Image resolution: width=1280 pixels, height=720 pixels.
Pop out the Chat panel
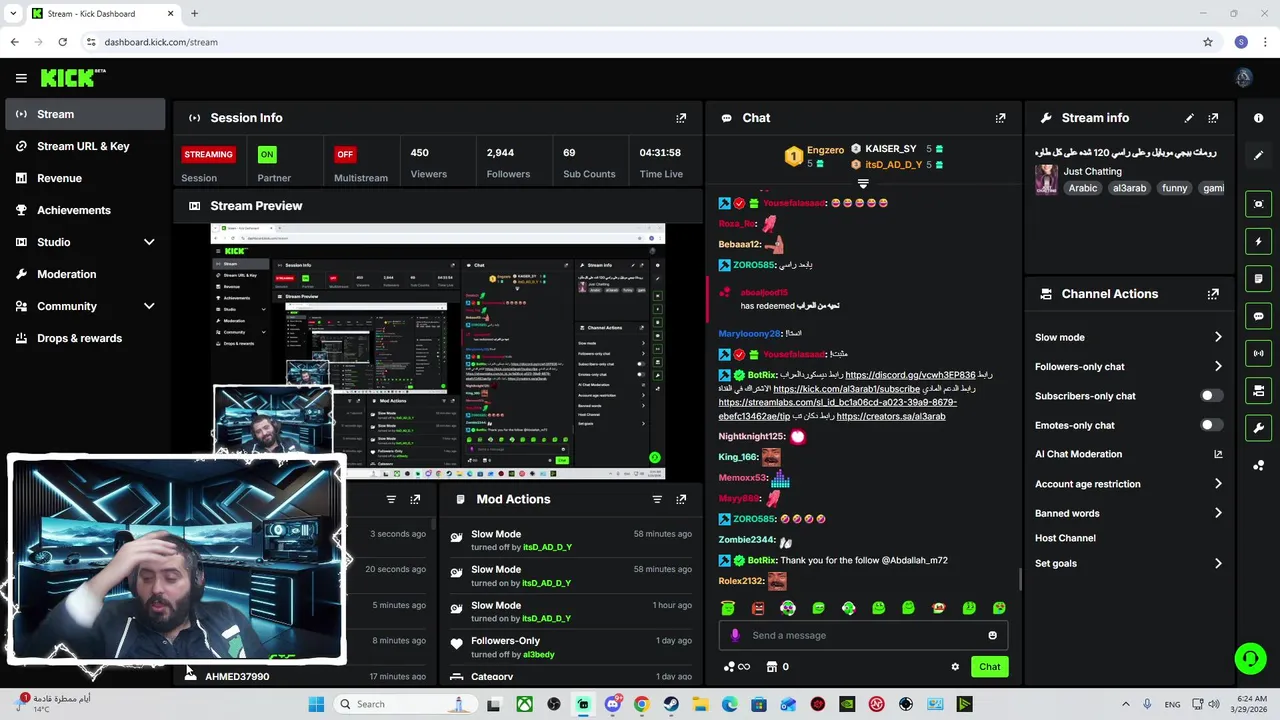pos(1000,118)
